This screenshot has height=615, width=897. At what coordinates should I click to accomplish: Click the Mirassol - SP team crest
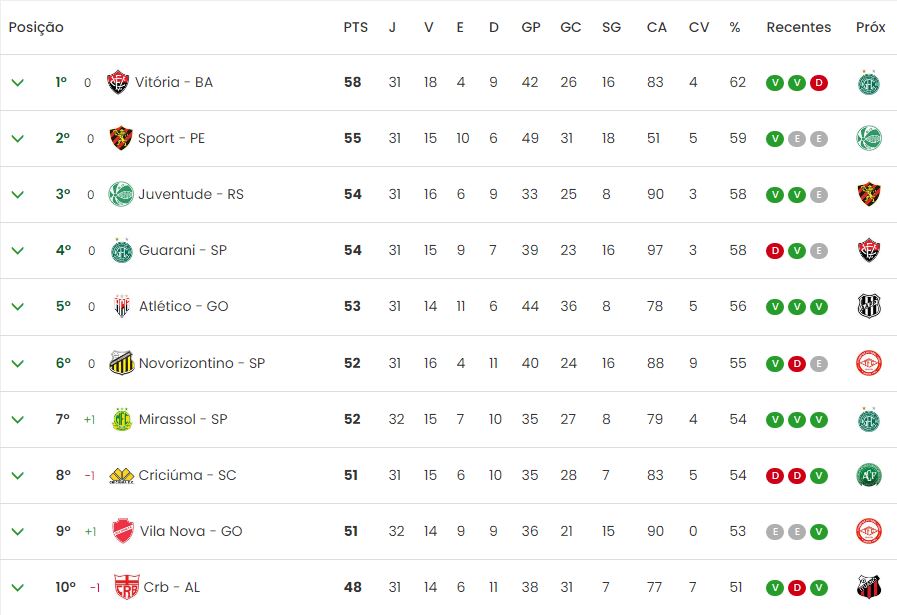point(122,419)
